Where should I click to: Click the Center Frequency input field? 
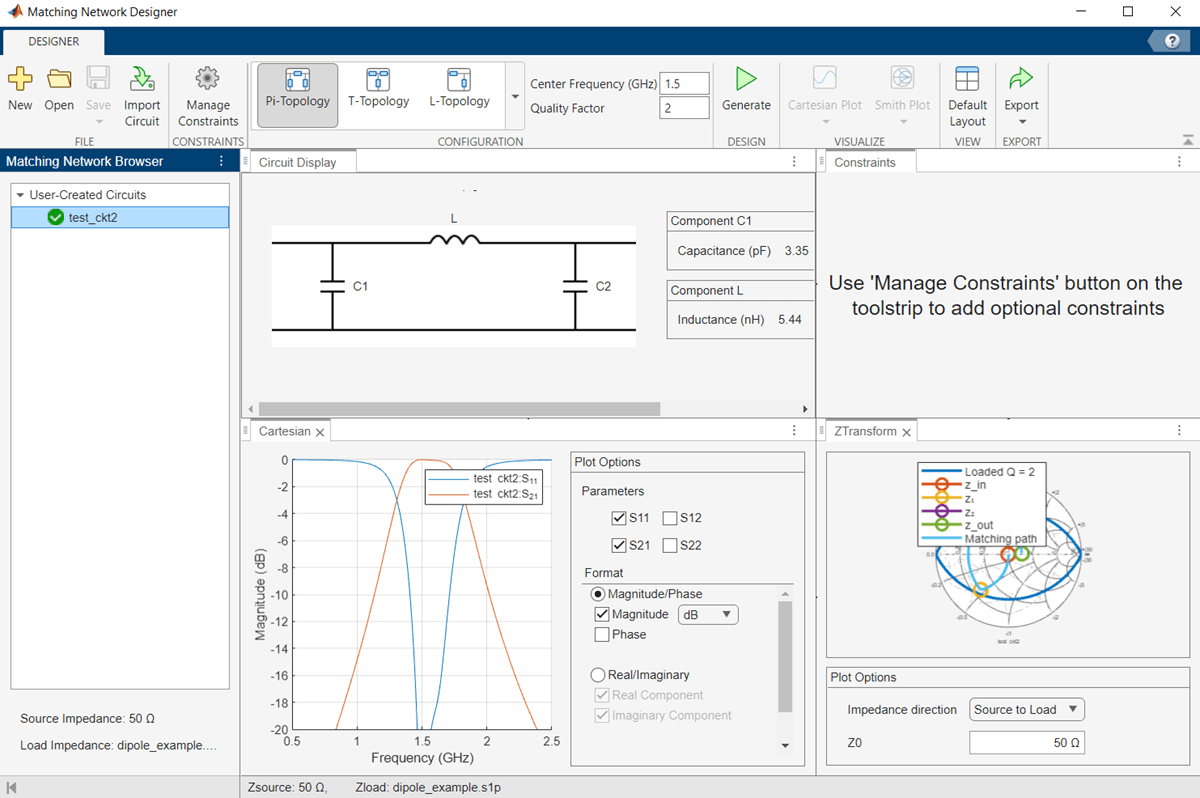[x=684, y=84]
